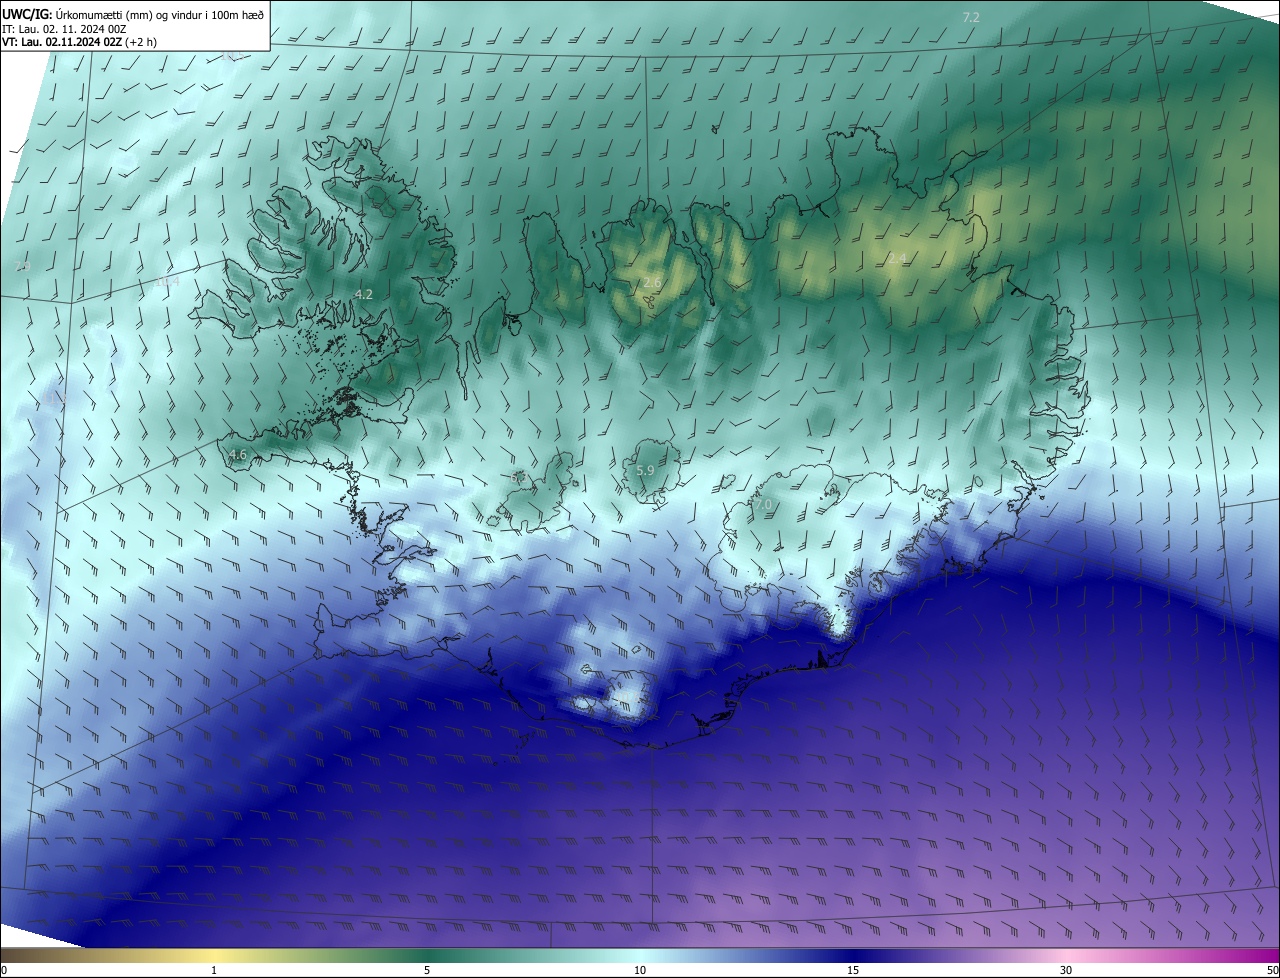
Task: Click the colorbar tick label 0
Action: click(3, 970)
